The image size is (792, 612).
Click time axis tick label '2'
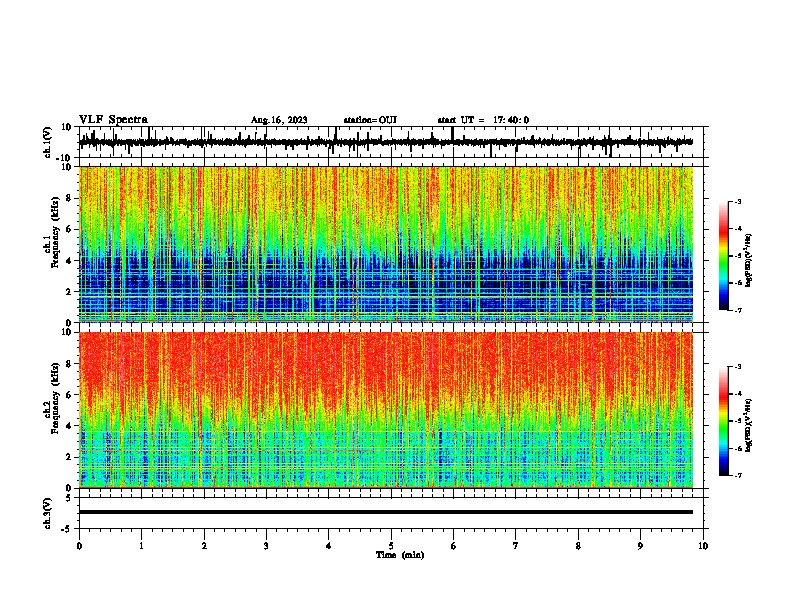coord(204,546)
